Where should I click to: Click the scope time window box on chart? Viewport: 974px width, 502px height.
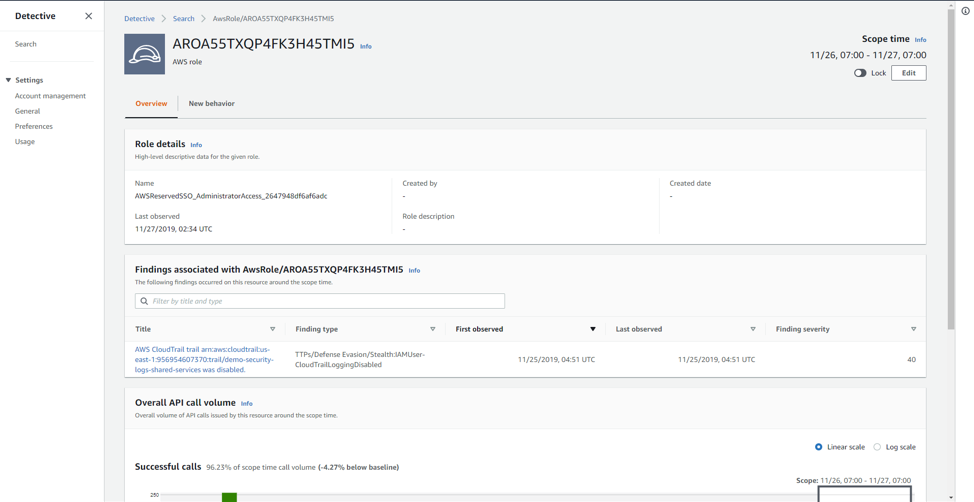[x=865, y=494]
